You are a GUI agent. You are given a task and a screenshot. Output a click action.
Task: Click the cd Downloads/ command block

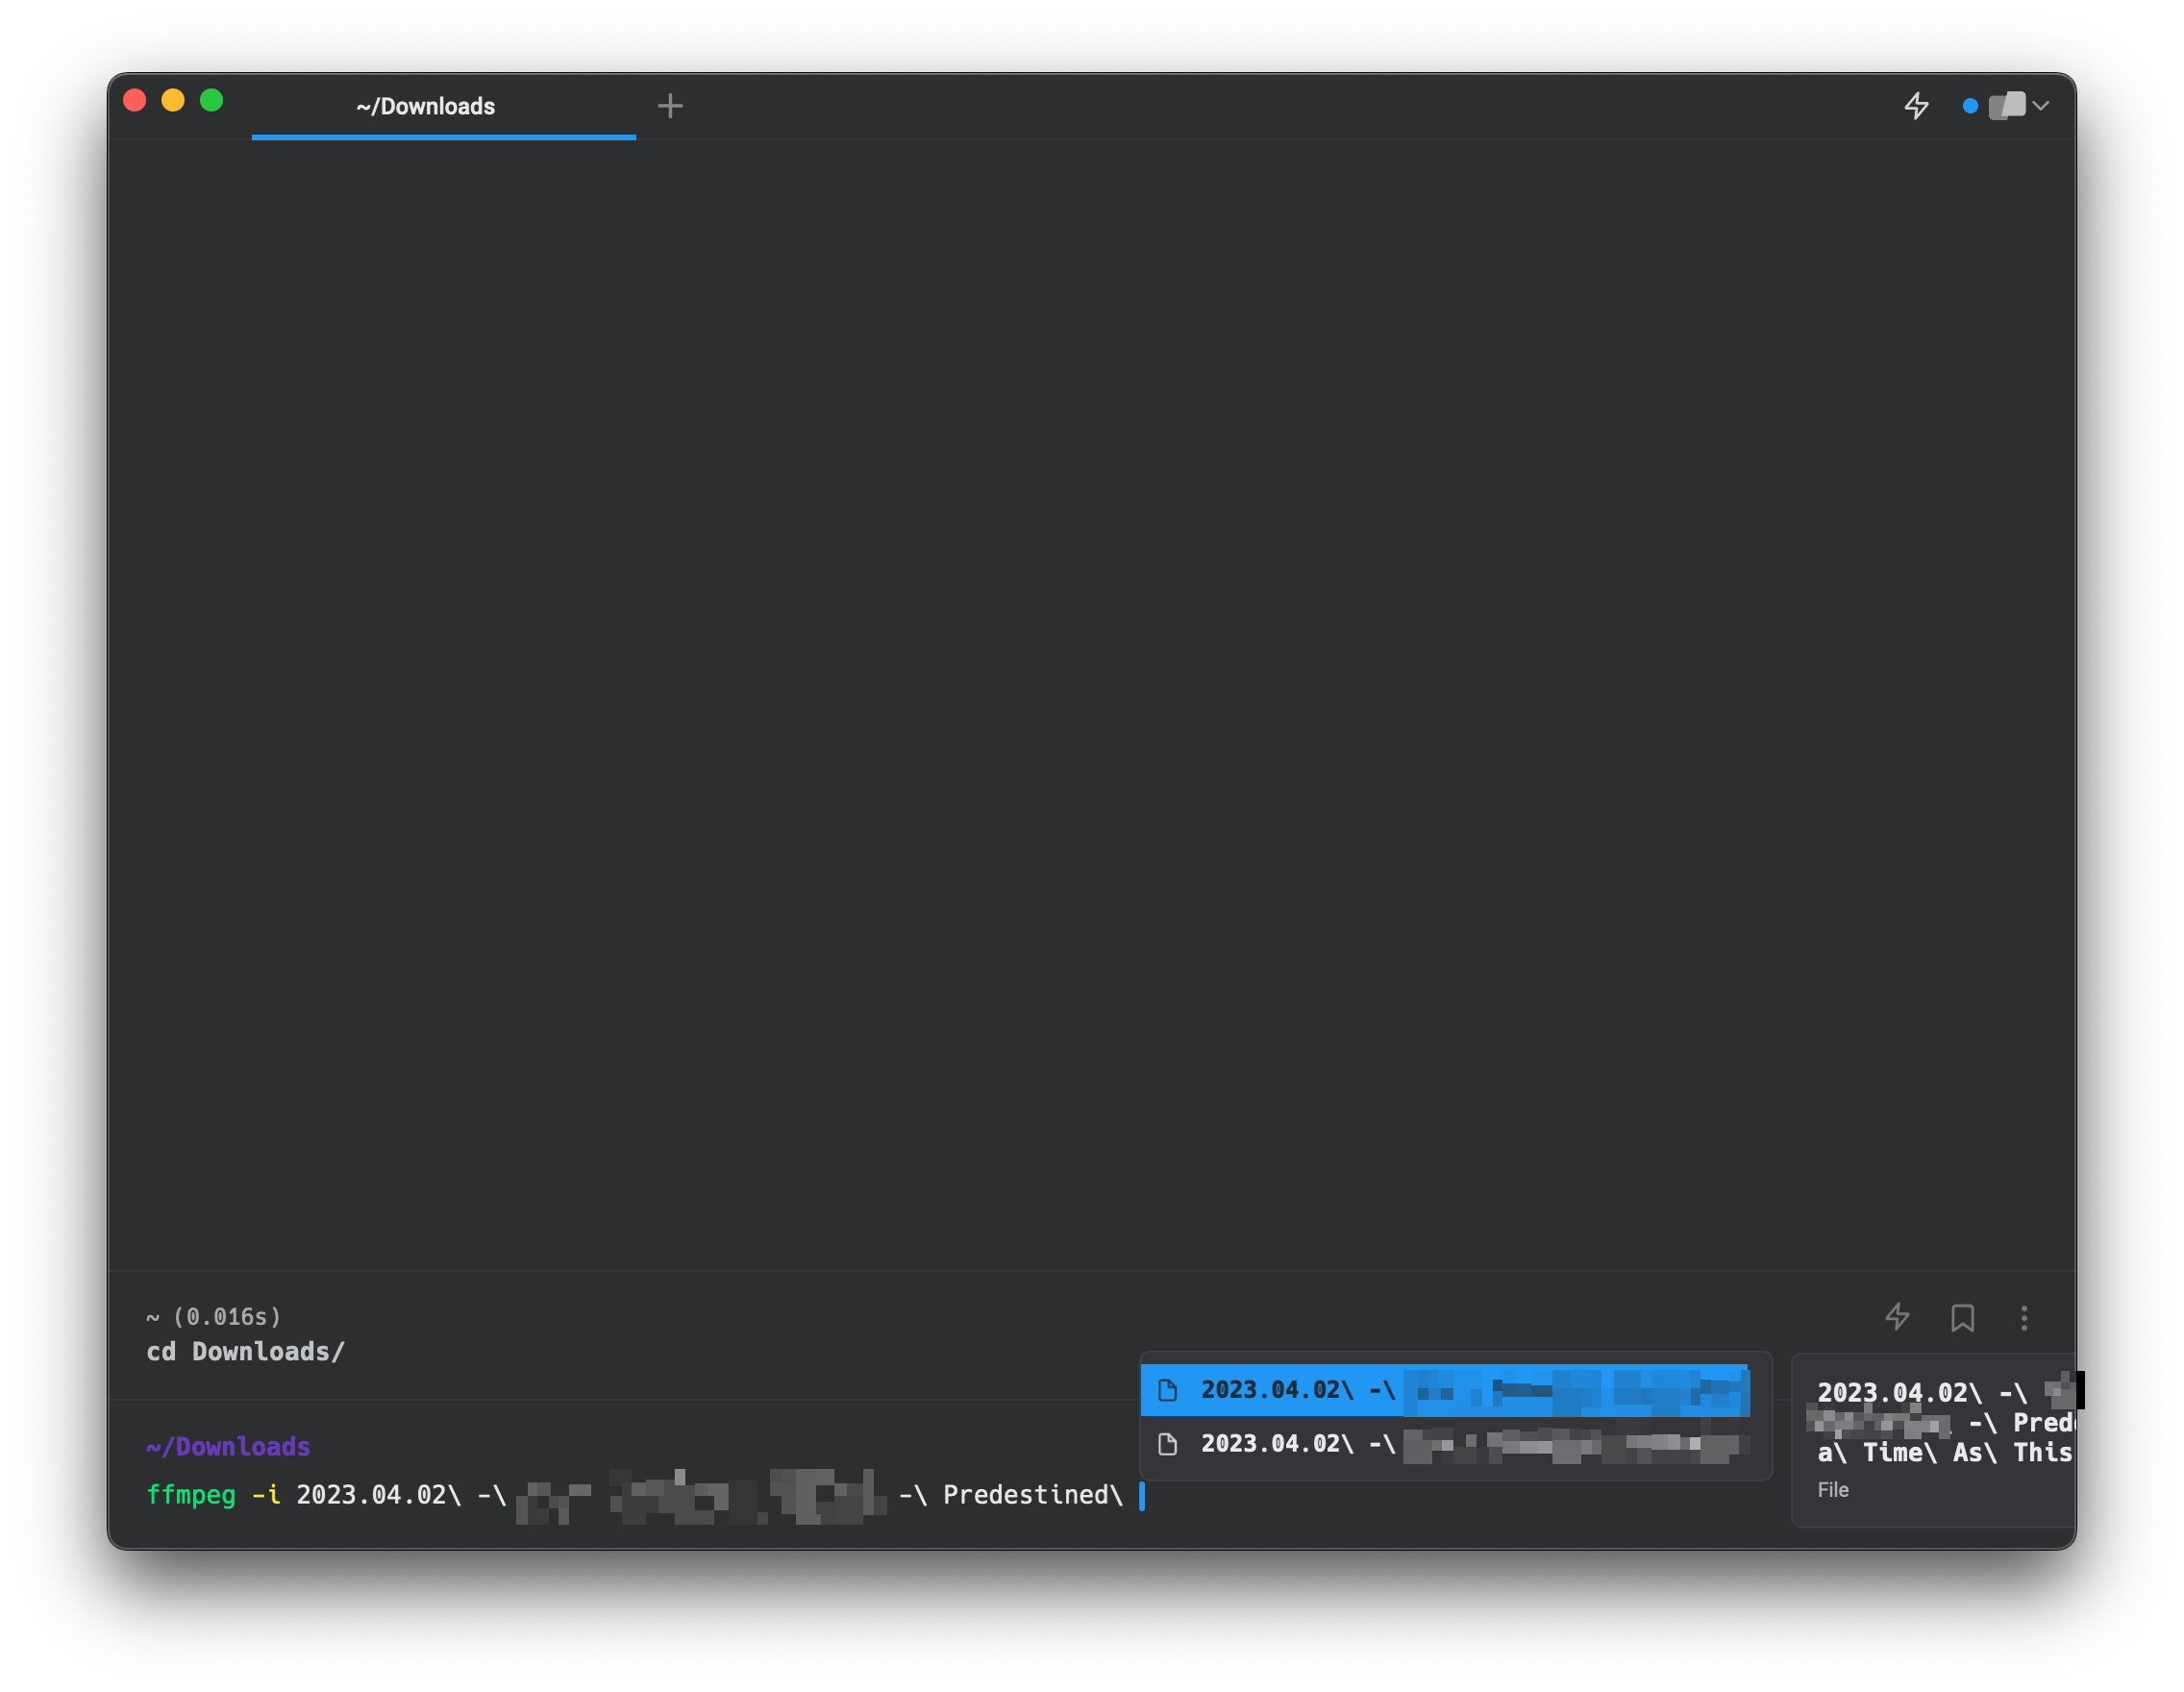[246, 1351]
